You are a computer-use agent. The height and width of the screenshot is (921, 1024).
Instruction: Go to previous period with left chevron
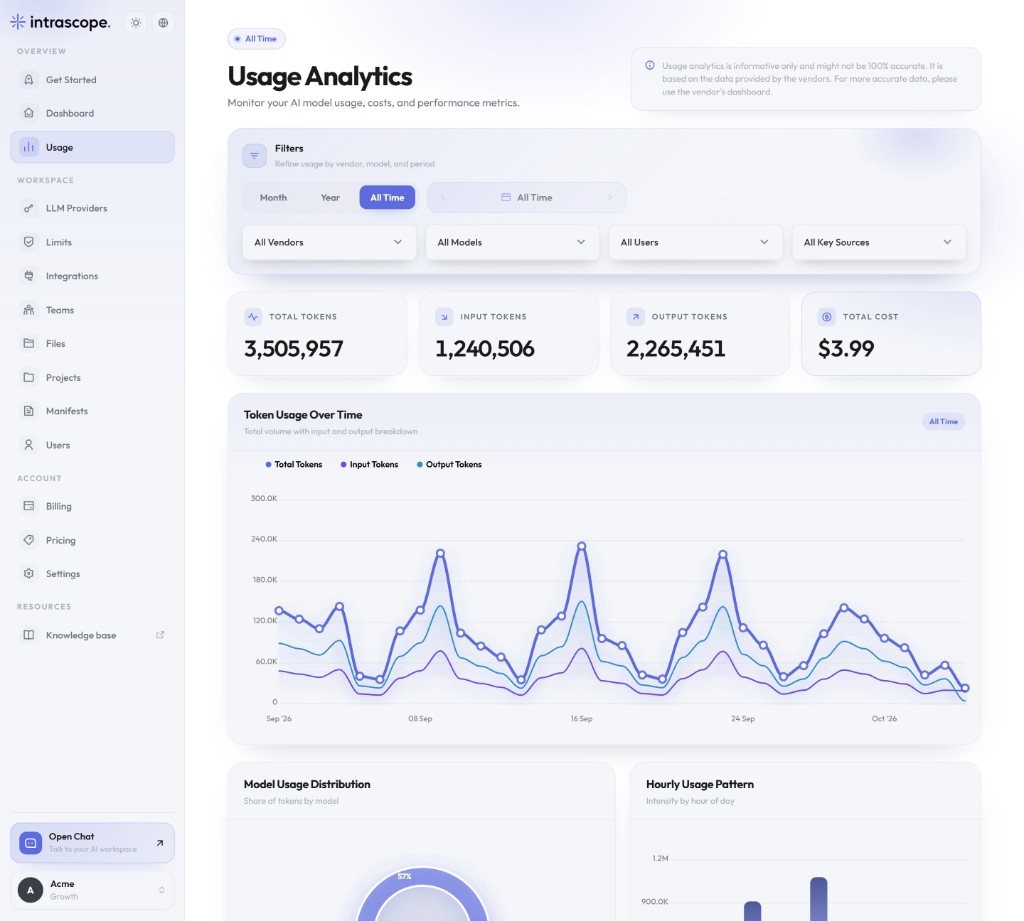443,197
